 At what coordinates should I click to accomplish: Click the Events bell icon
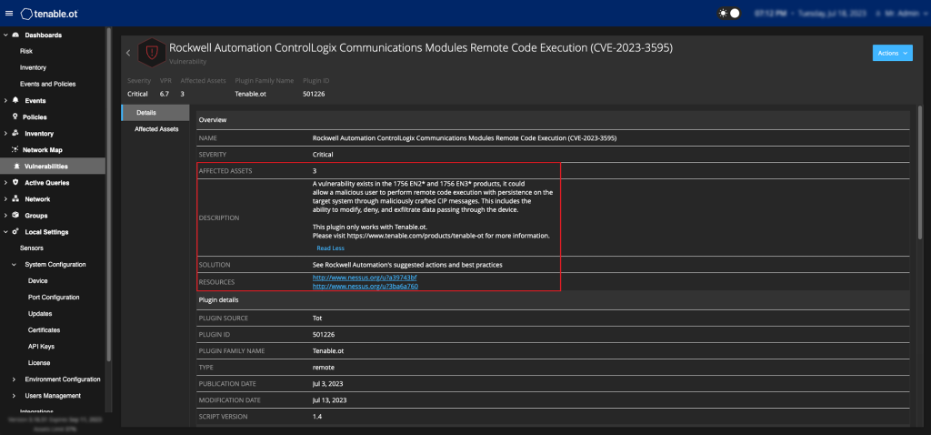click(15, 100)
